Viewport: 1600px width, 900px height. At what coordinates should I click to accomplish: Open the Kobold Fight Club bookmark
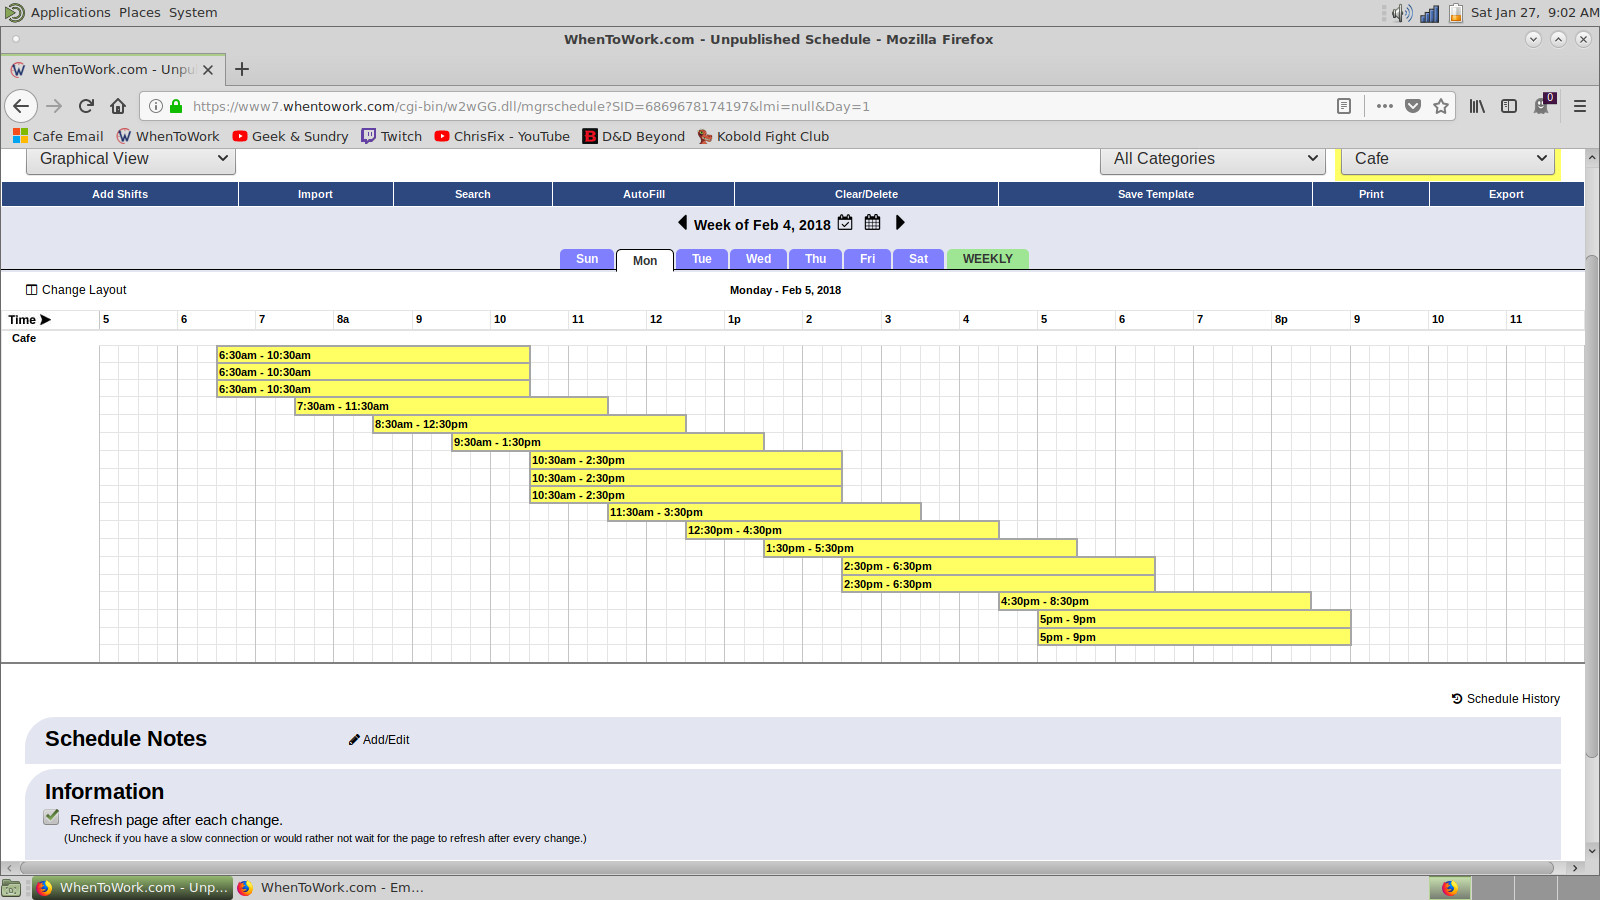click(x=763, y=136)
